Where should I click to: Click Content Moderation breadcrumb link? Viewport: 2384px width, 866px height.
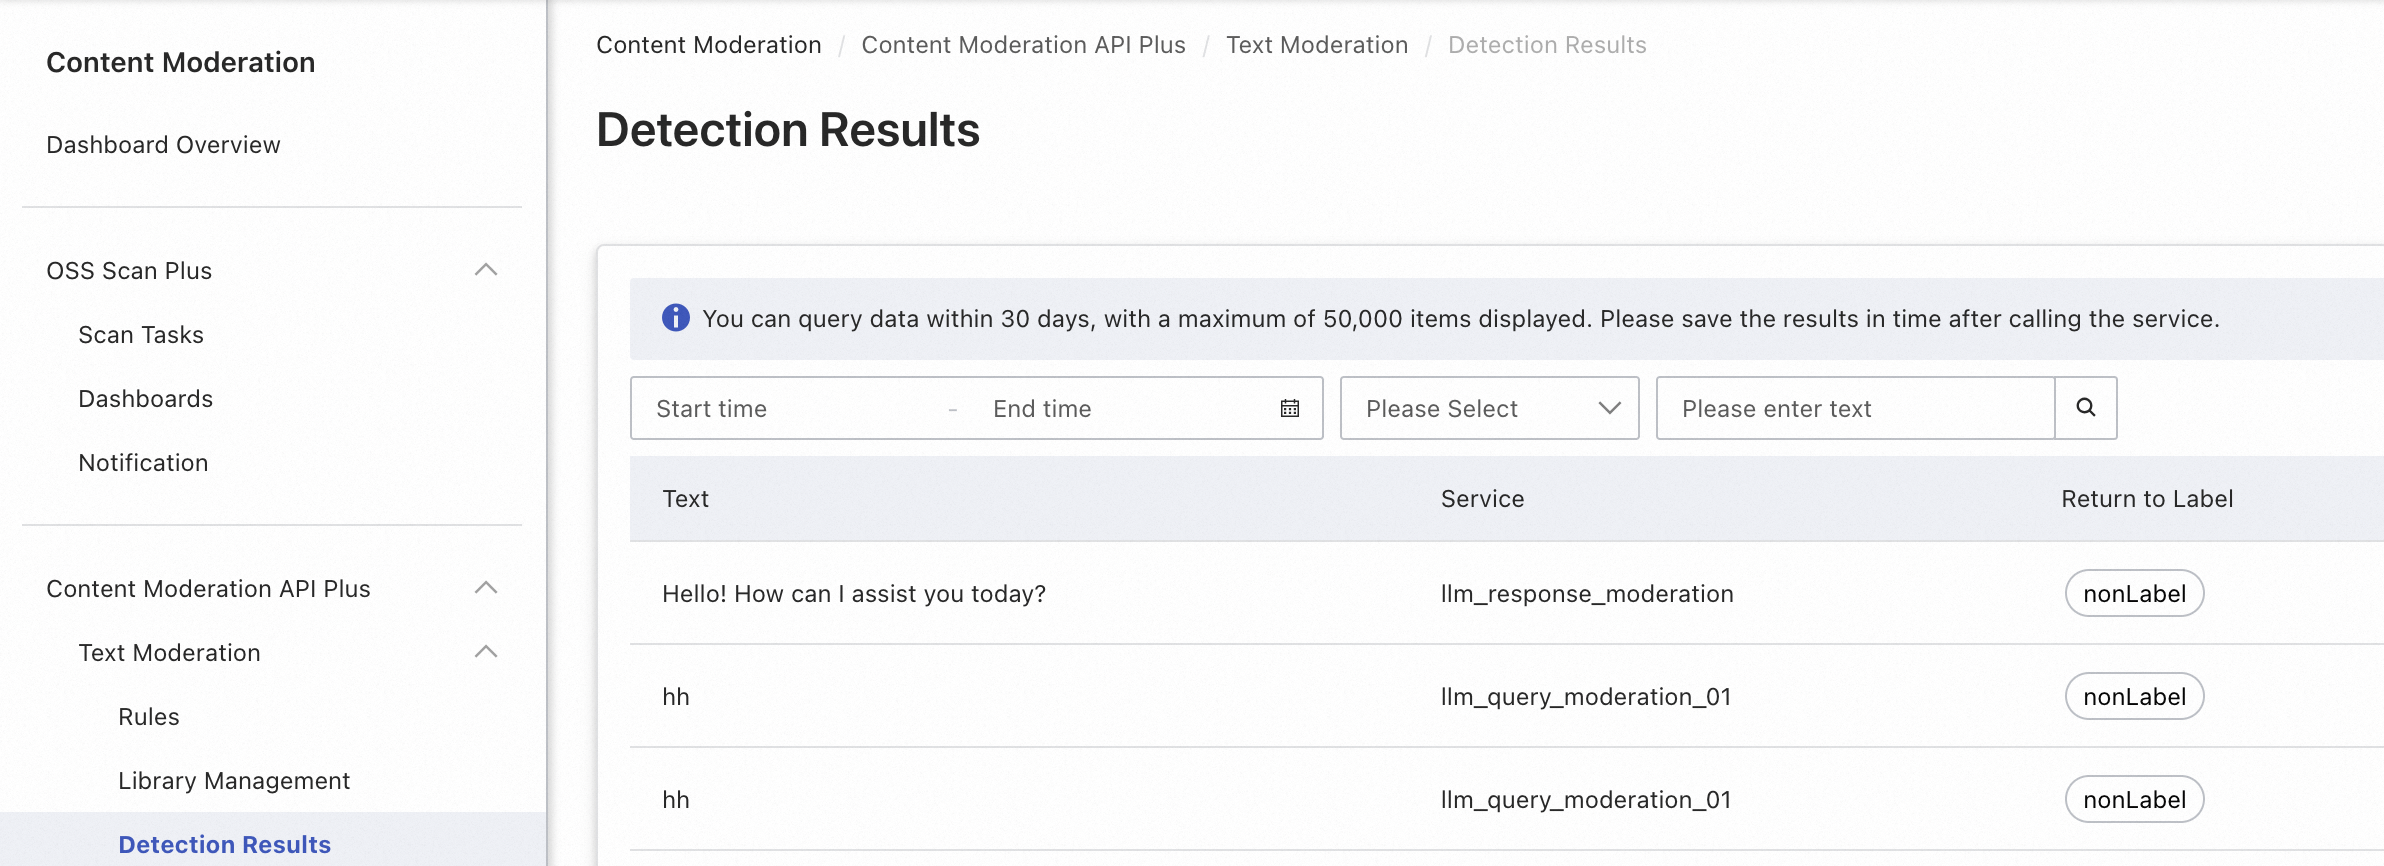(709, 45)
